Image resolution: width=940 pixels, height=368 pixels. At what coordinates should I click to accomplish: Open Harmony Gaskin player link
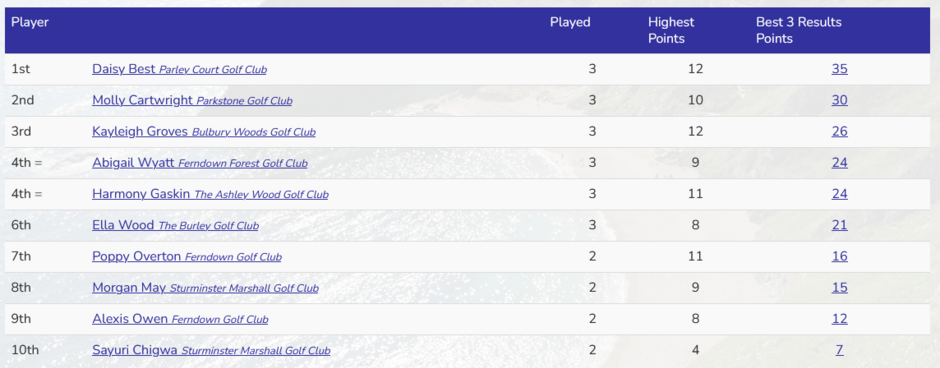click(210, 194)
